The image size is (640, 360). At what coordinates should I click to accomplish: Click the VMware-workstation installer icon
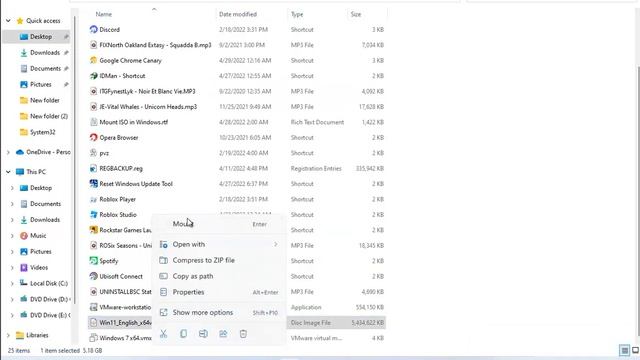93,307
